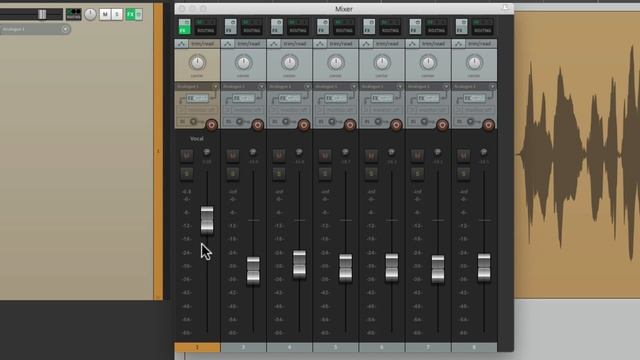Screen dimensions: 640x360
Task: Open input selector arrow on Vocal strip
Action: (215, 87)
